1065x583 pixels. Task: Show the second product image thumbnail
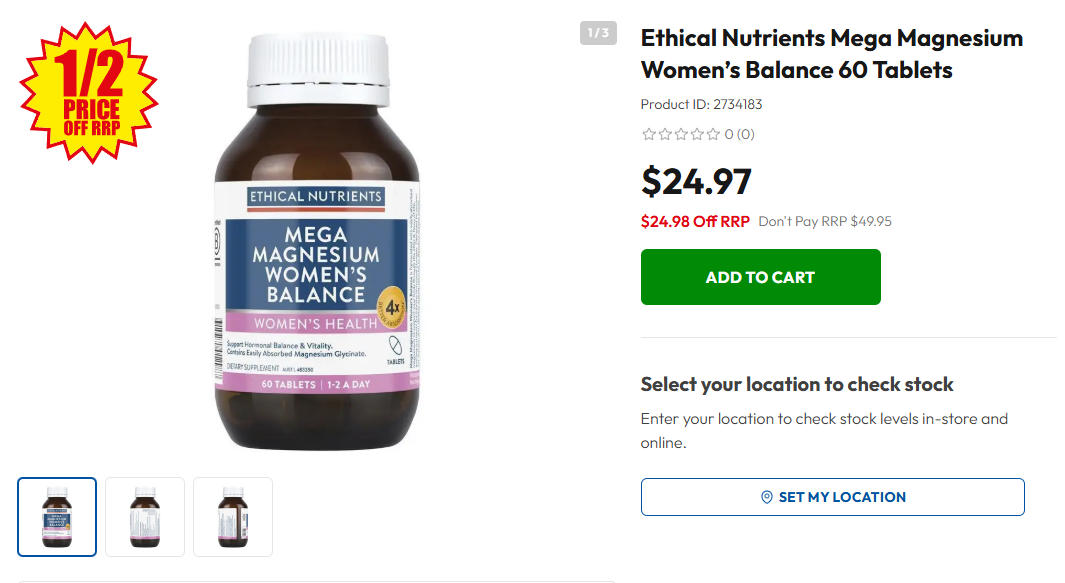[x=145, y=517]
